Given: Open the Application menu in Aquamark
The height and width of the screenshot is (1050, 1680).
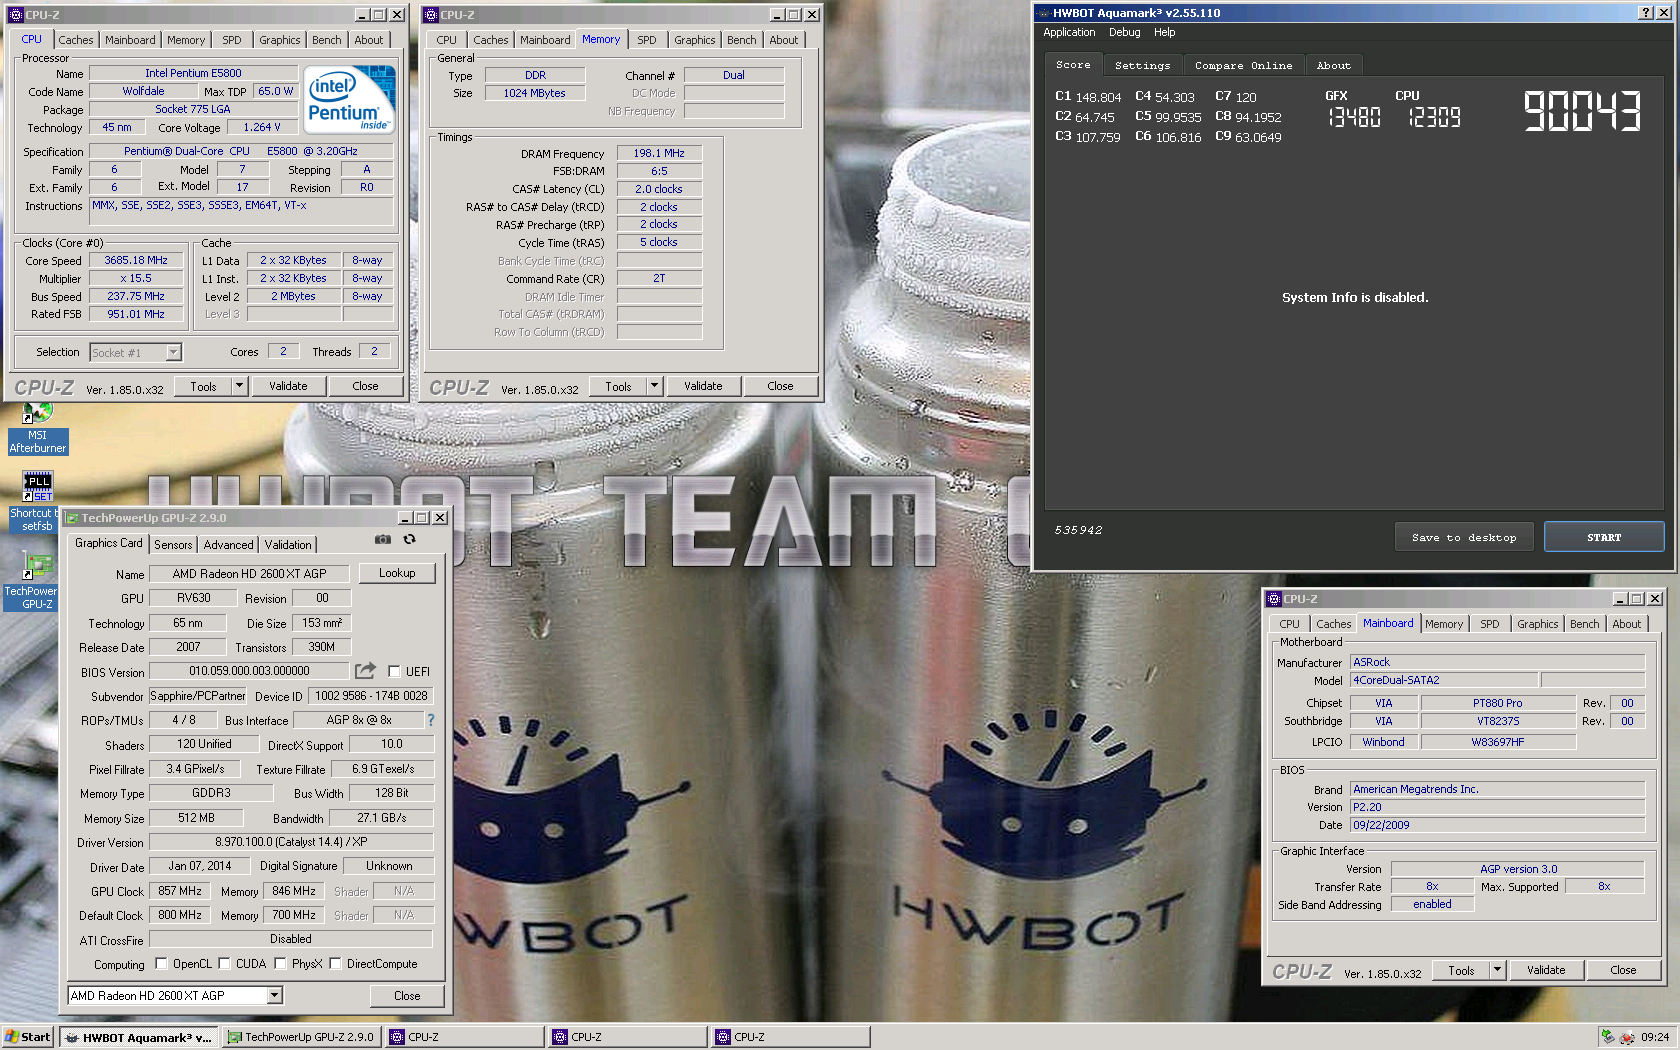Looking at the screenshot, I should pos(1069,32).
